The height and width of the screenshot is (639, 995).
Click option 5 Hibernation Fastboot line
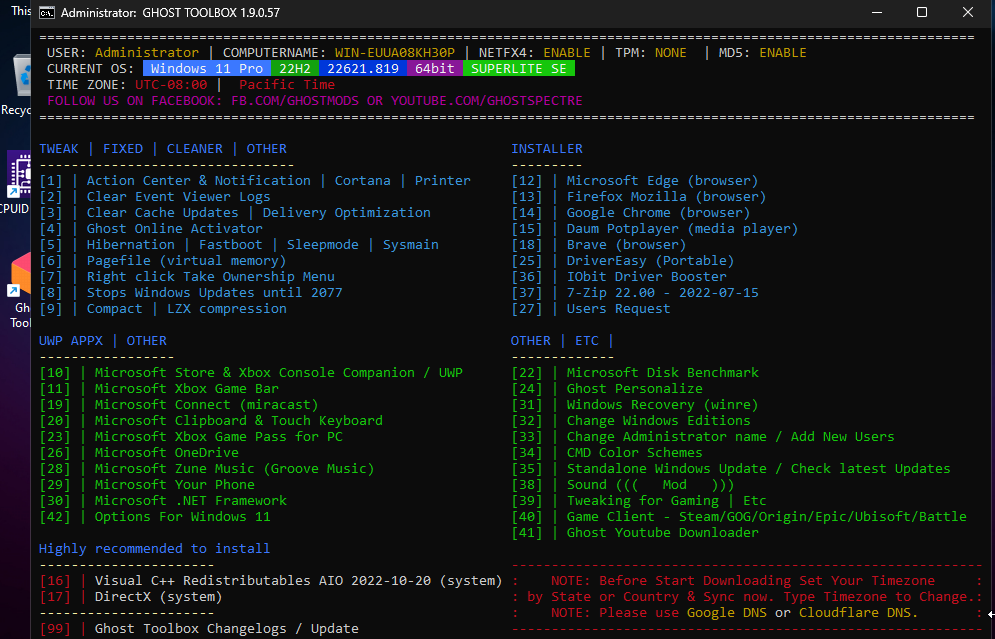point(239,245)
